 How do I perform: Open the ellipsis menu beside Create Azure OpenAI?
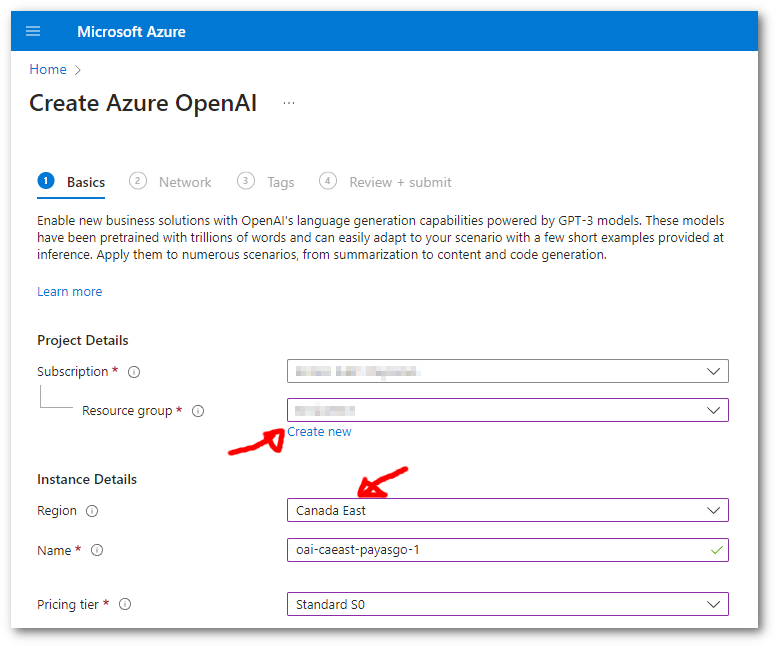[x=289, y=103]
